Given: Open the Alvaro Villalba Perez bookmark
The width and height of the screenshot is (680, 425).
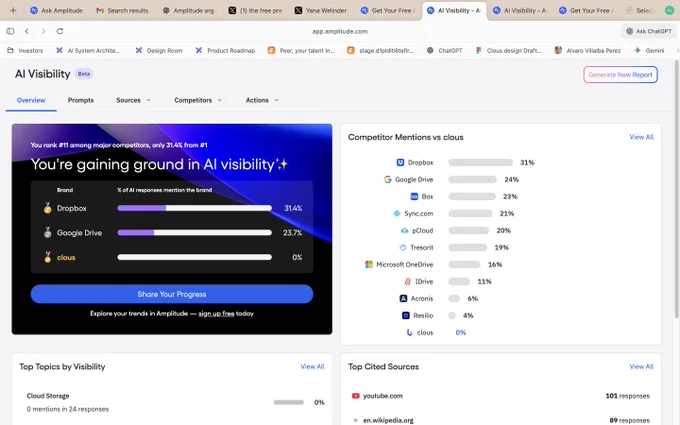Looking at the screenshot, I should point(588,50).
